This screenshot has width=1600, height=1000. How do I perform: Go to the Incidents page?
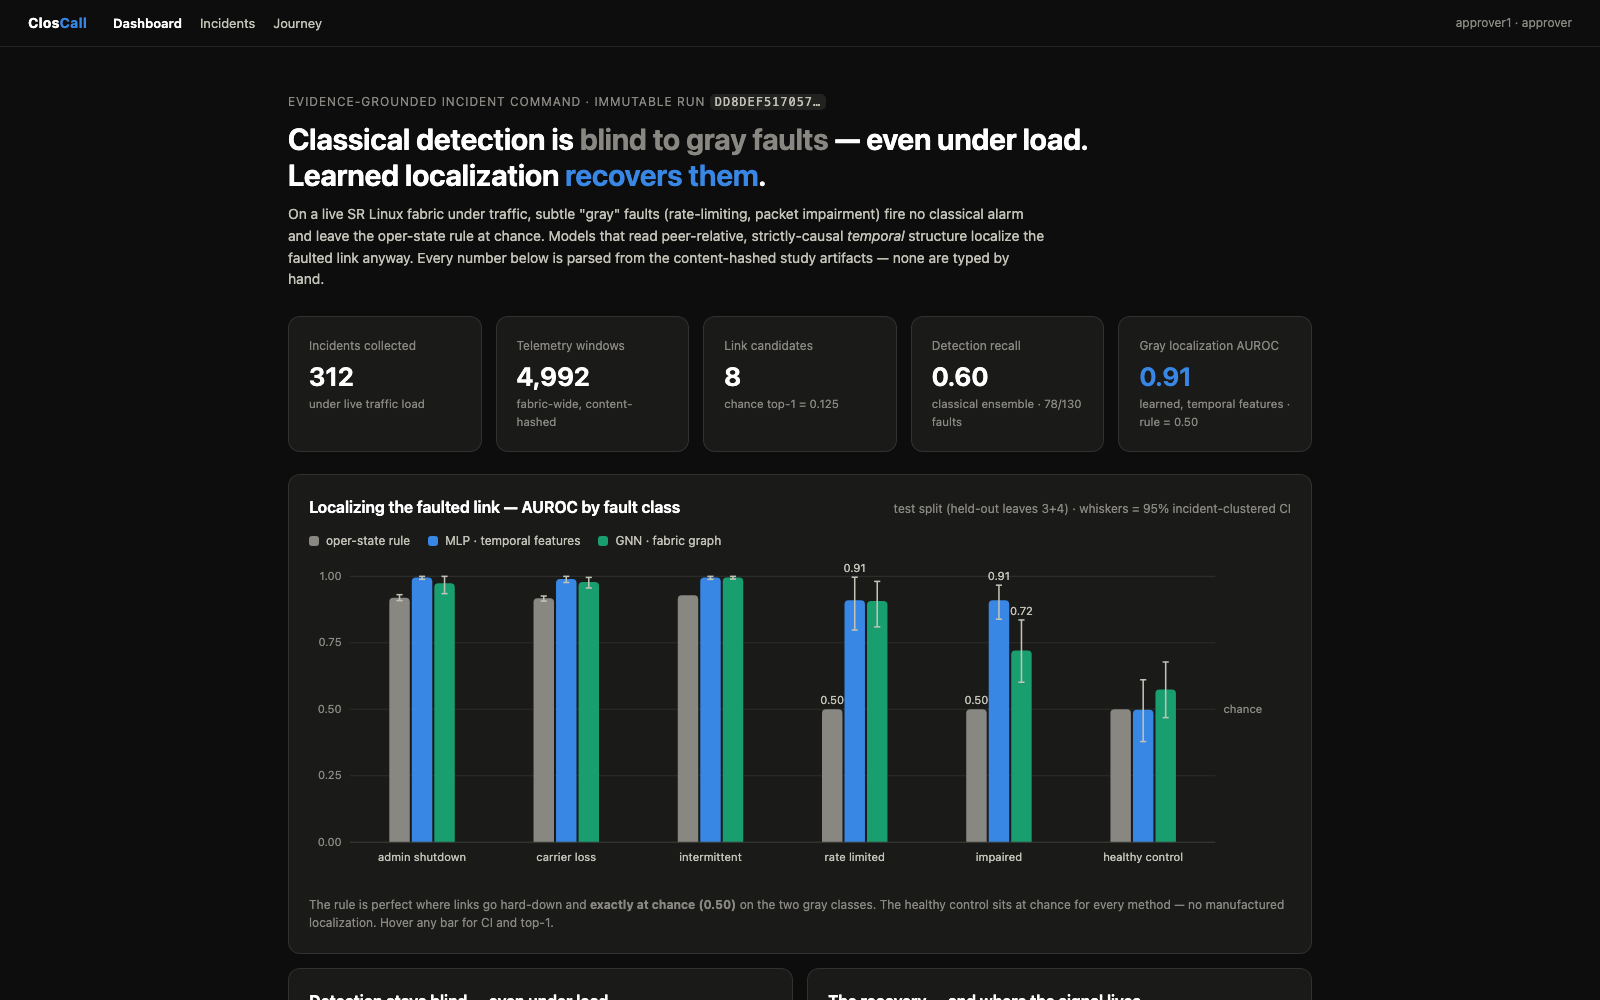227,23
